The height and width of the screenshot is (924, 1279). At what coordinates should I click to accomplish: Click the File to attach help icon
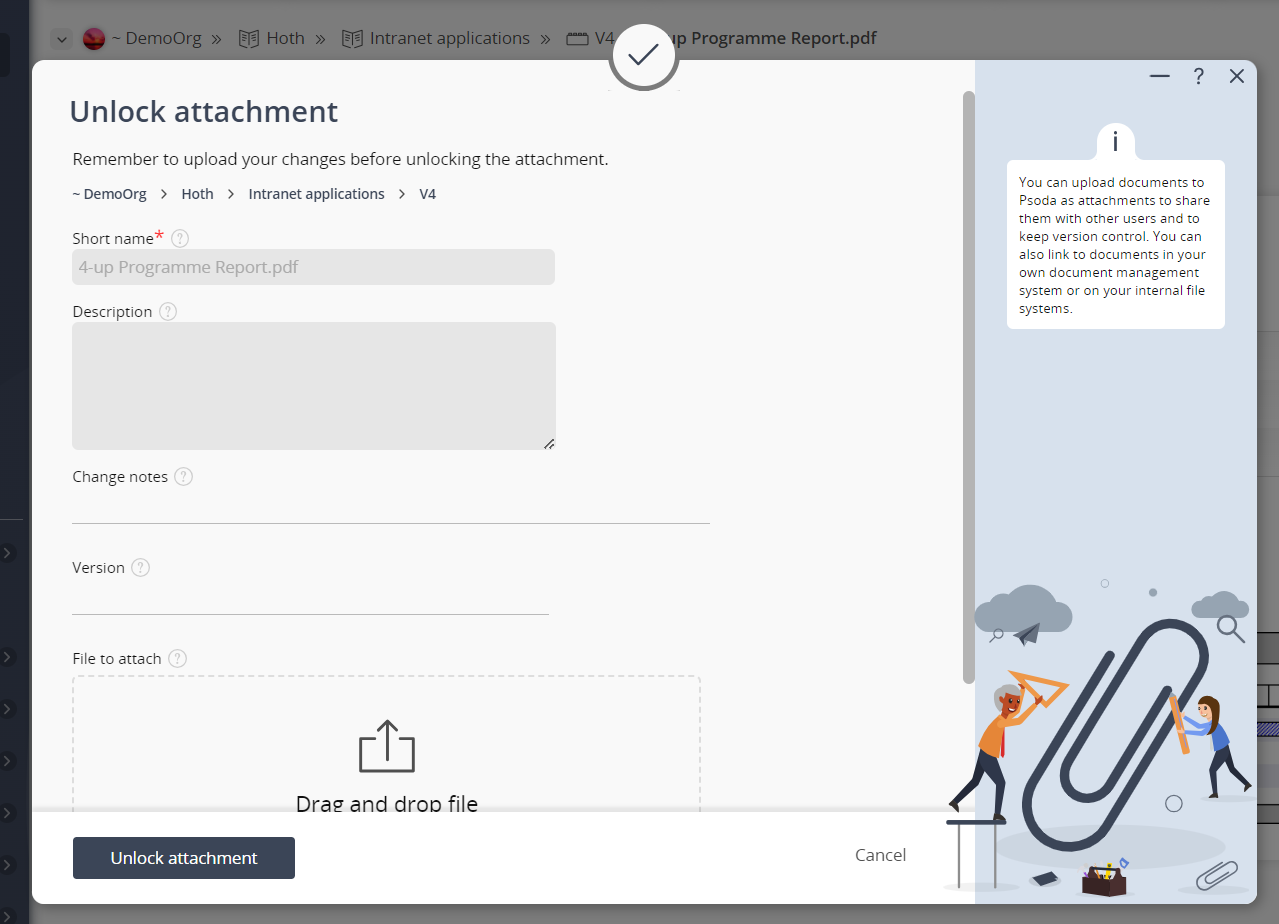coord(177,659)
